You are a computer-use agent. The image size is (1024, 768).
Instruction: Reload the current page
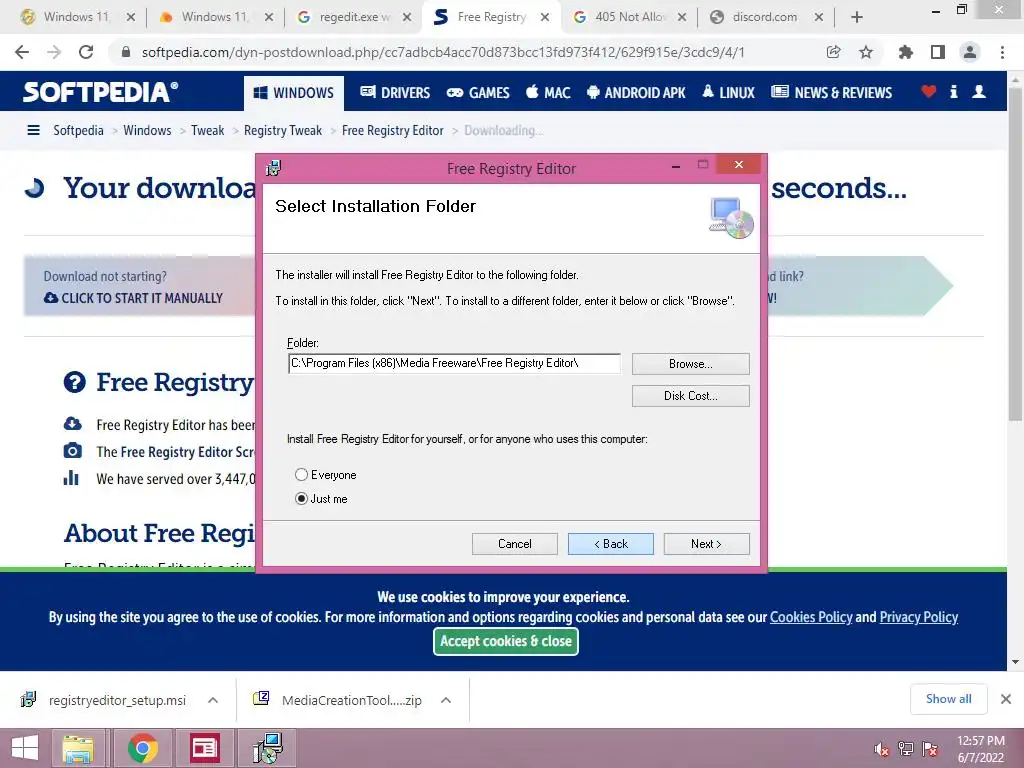point(86,52)
